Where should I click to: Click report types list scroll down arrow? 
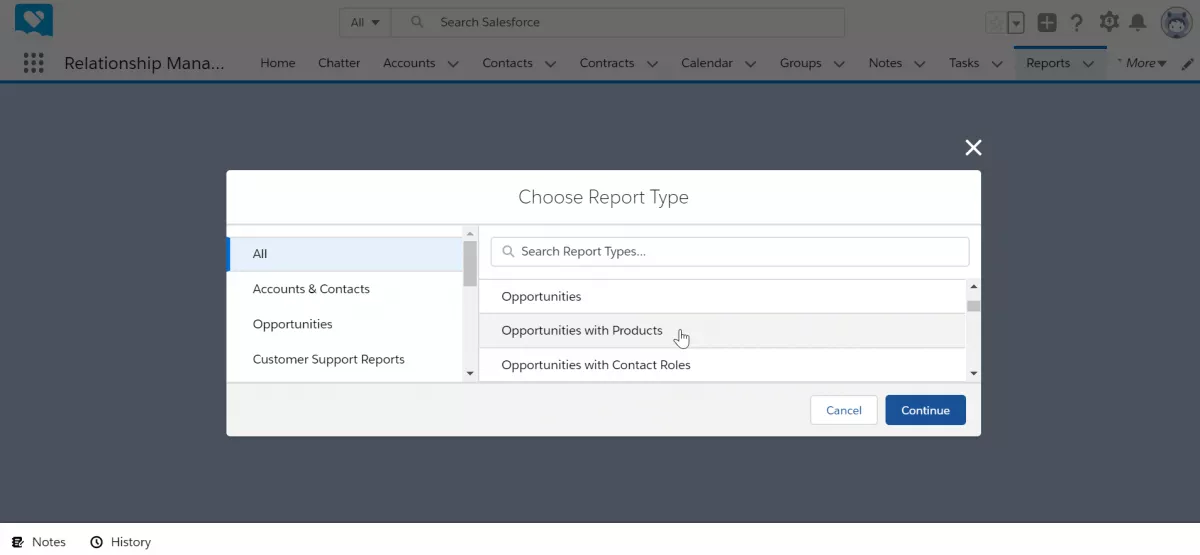pyautogui.click(x=974, y=373)
